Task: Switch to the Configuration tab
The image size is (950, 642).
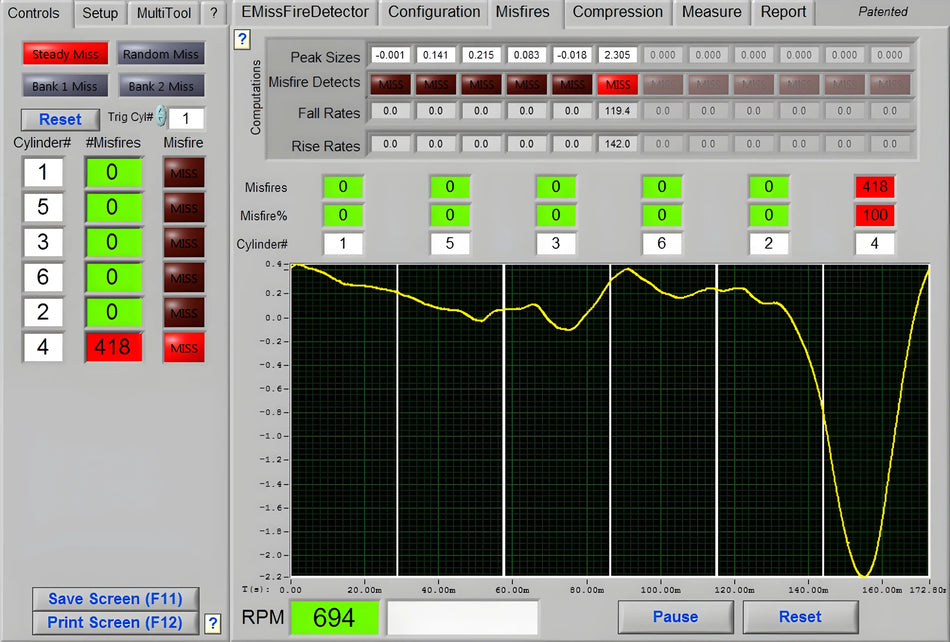Action: [433, 12]
